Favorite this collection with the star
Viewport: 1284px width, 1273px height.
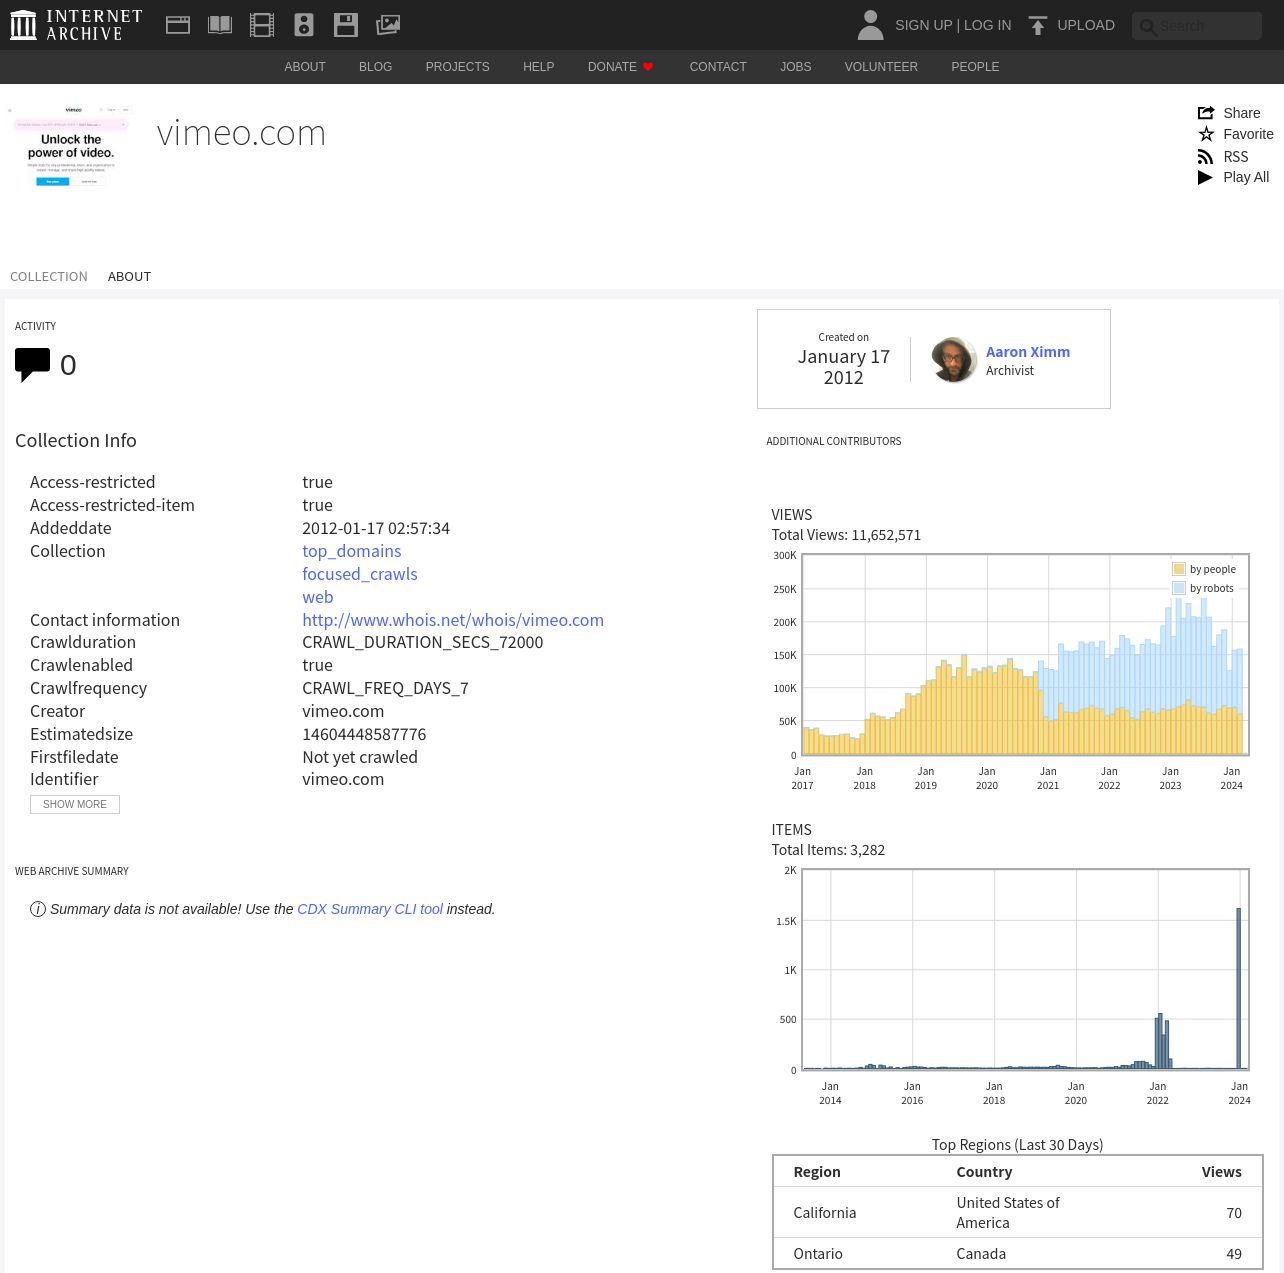coord(1206,134)
